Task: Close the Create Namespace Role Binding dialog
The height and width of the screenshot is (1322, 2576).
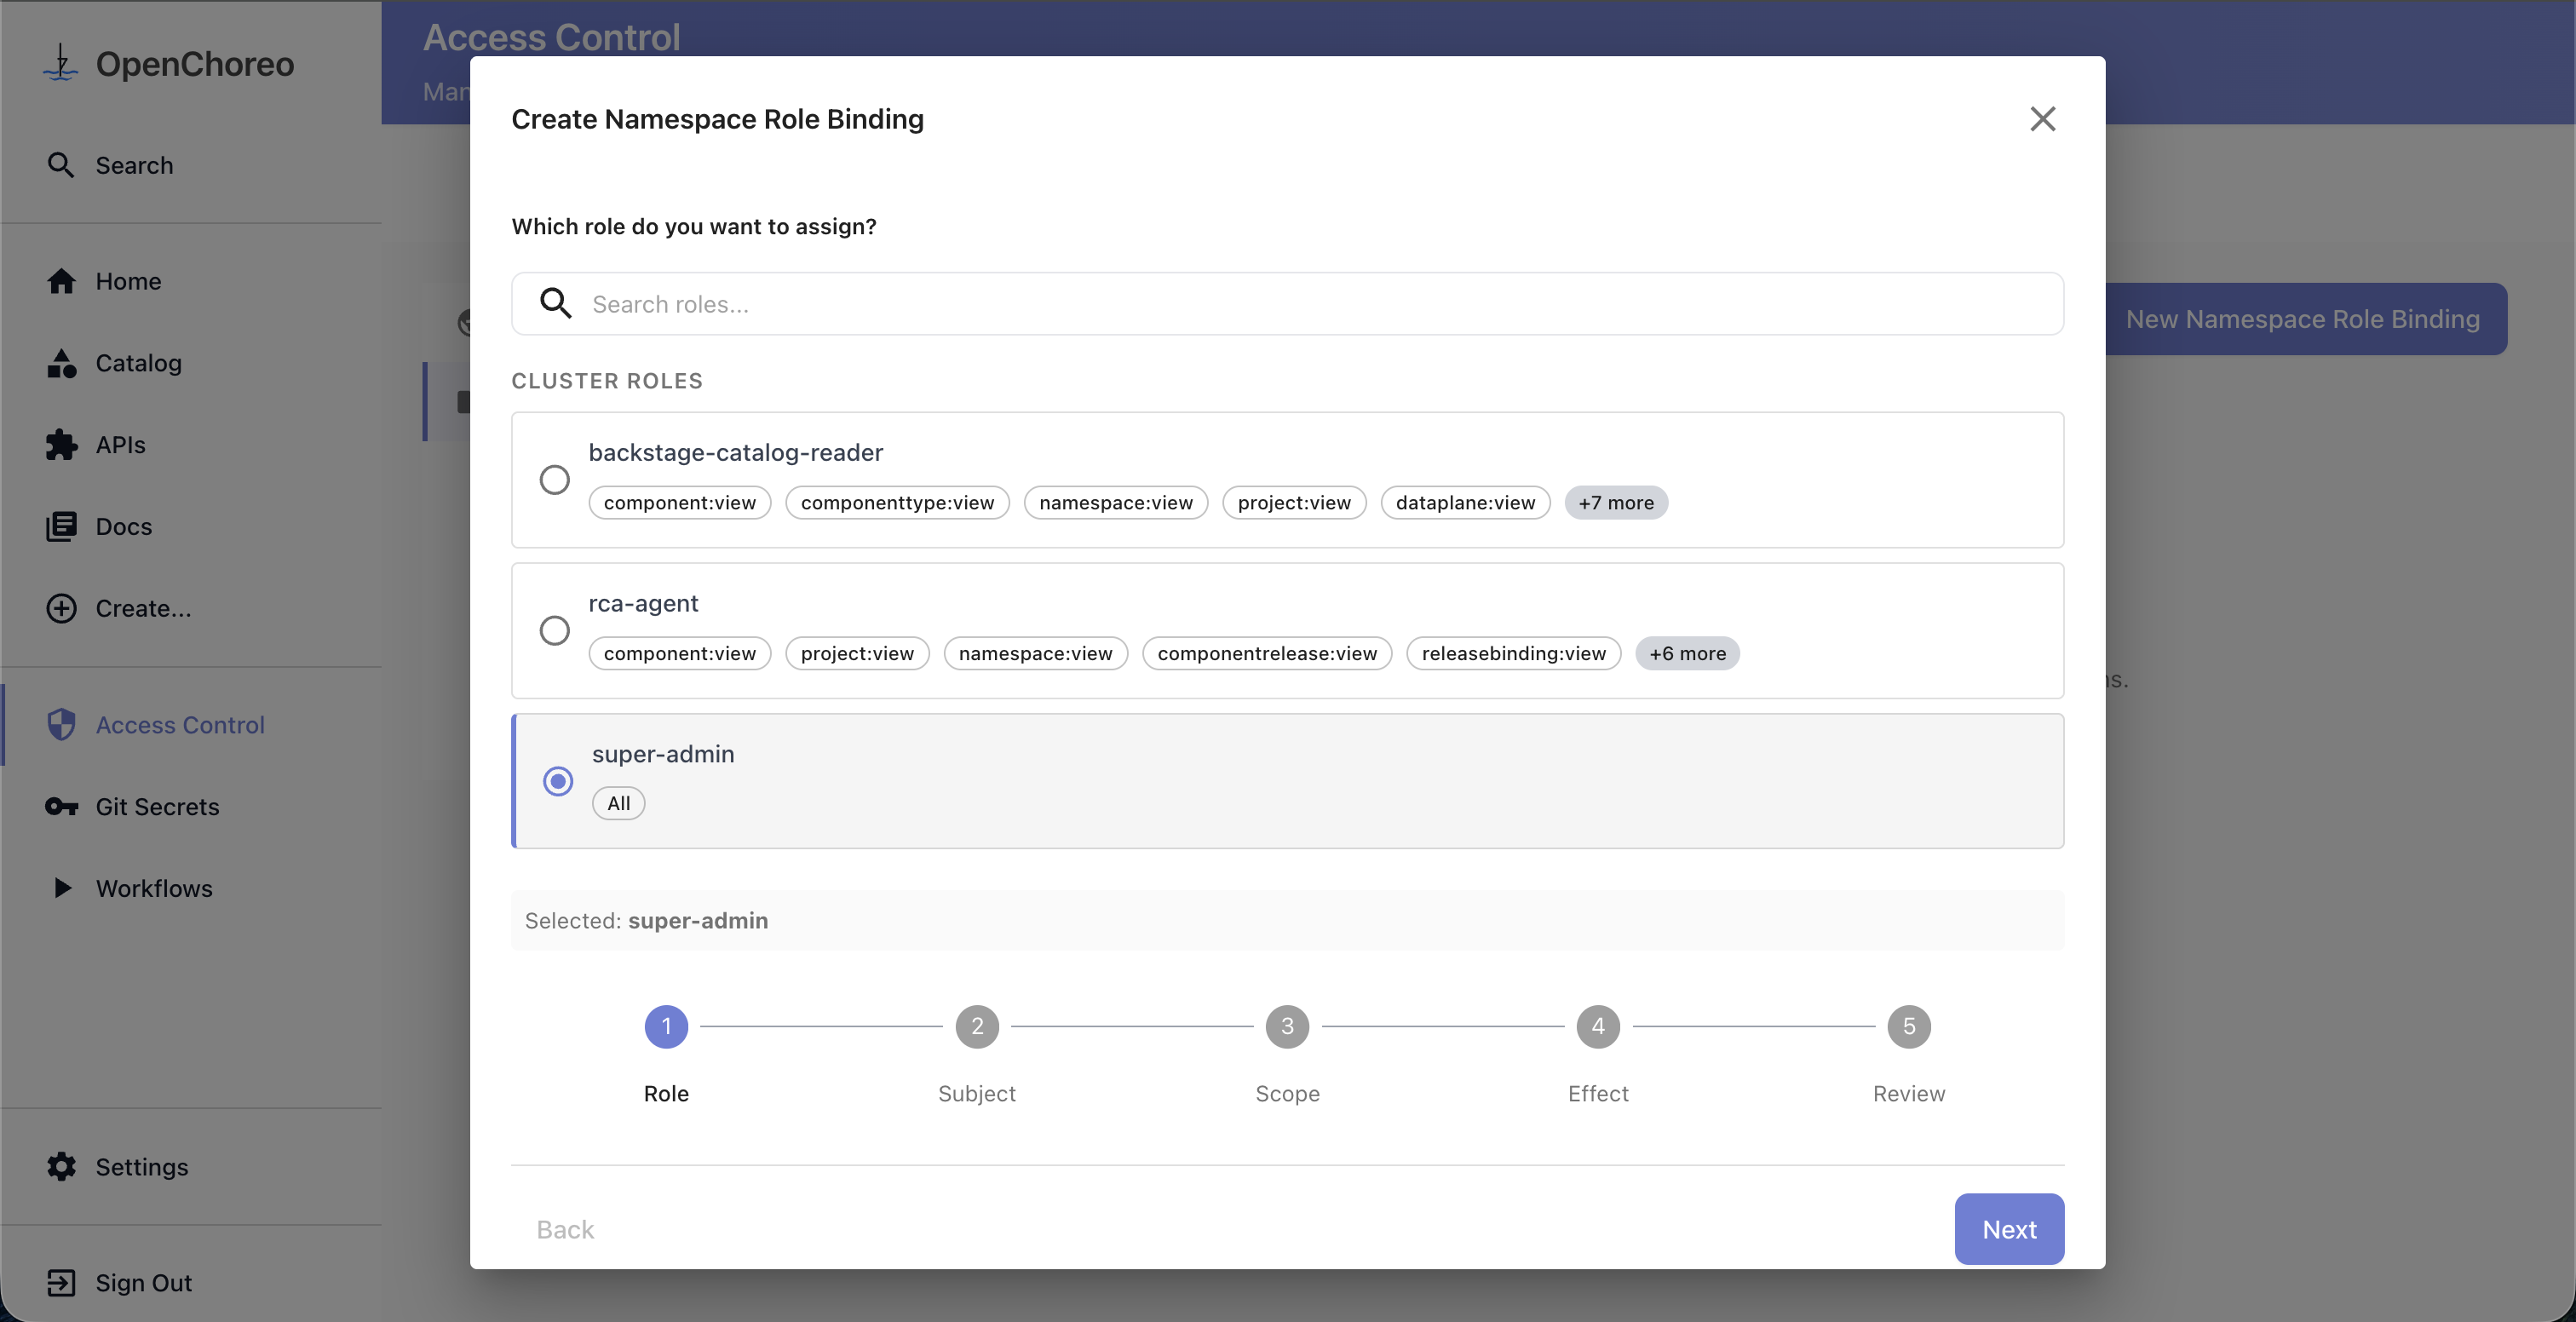Action: point(2042,119)
